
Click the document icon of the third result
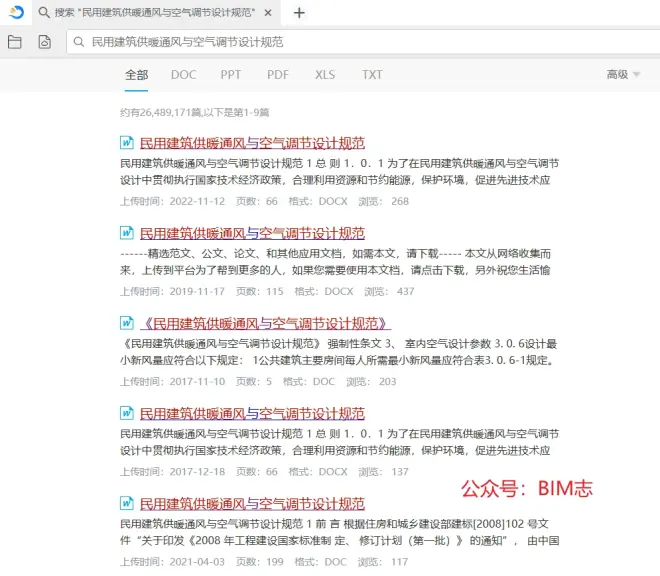(127, 323)
